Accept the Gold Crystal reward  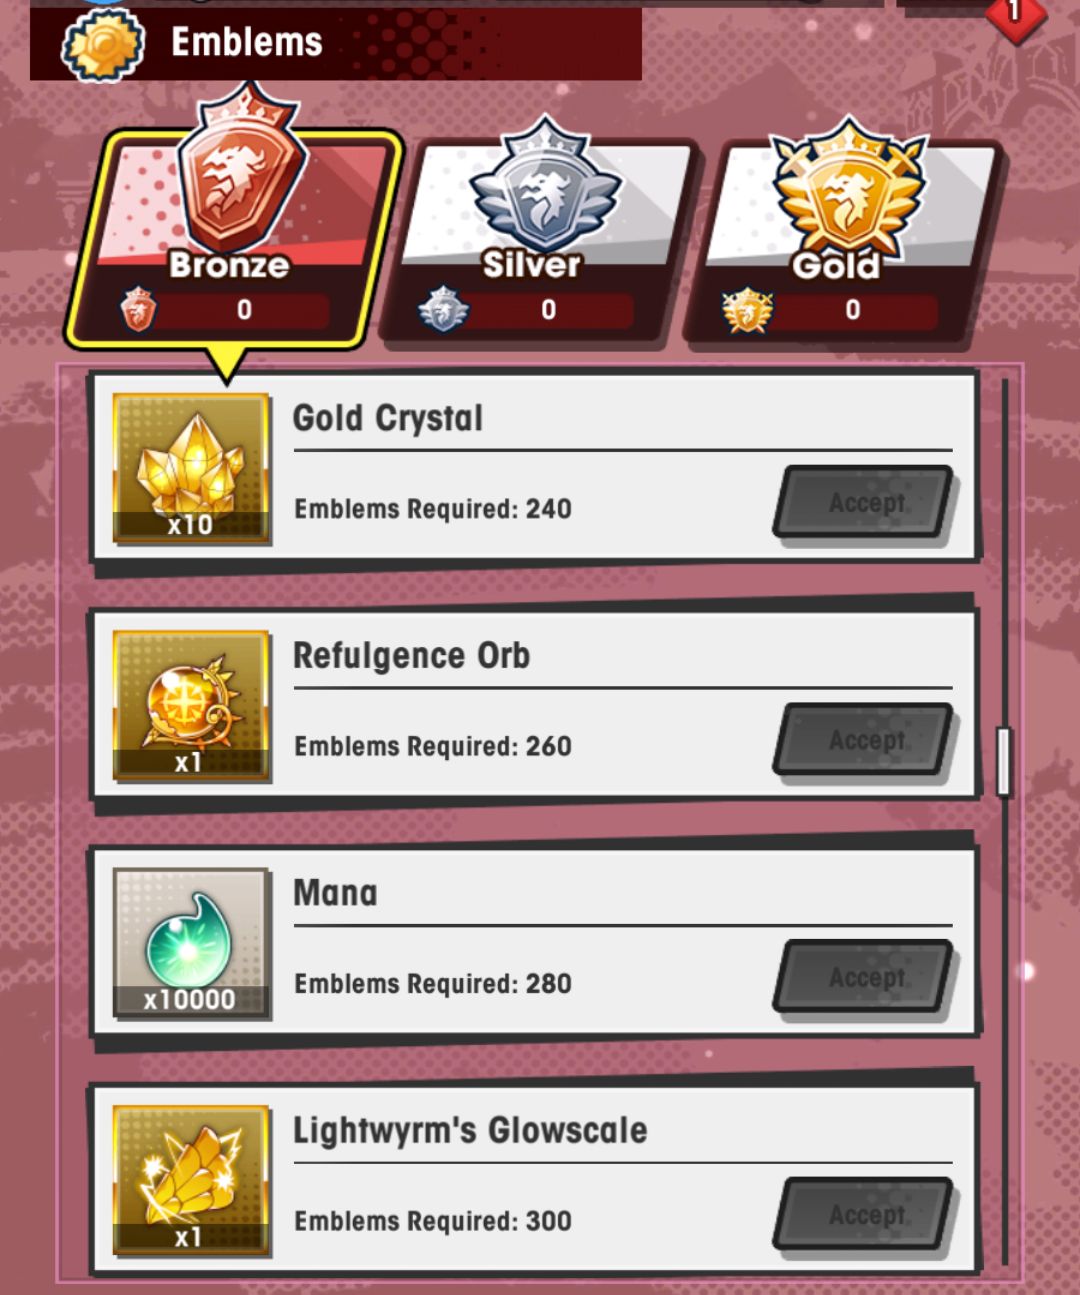(x=865, y=503)
